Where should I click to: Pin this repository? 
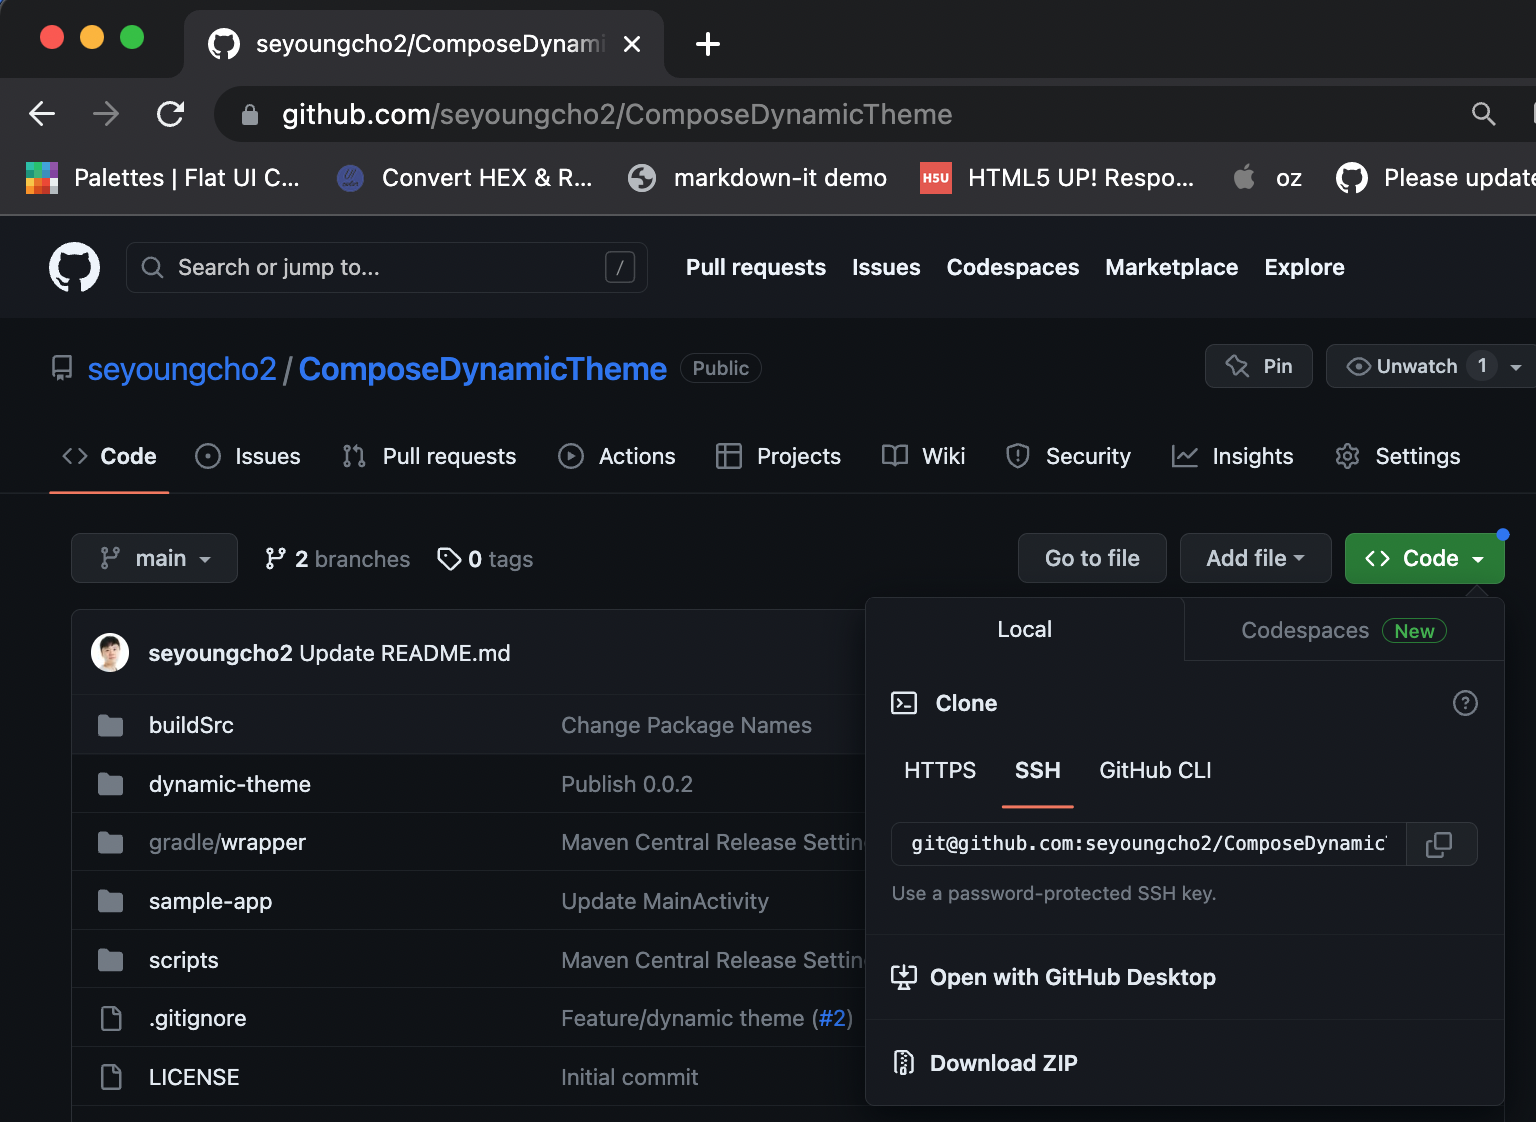[x=1259, y=366]
